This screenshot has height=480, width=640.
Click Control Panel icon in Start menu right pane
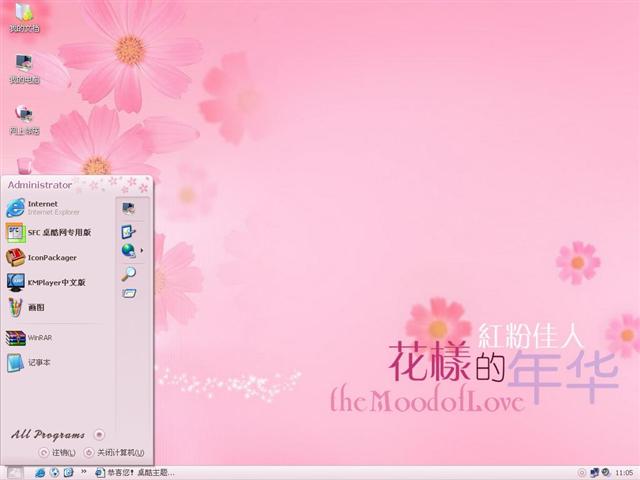[128, 232]
